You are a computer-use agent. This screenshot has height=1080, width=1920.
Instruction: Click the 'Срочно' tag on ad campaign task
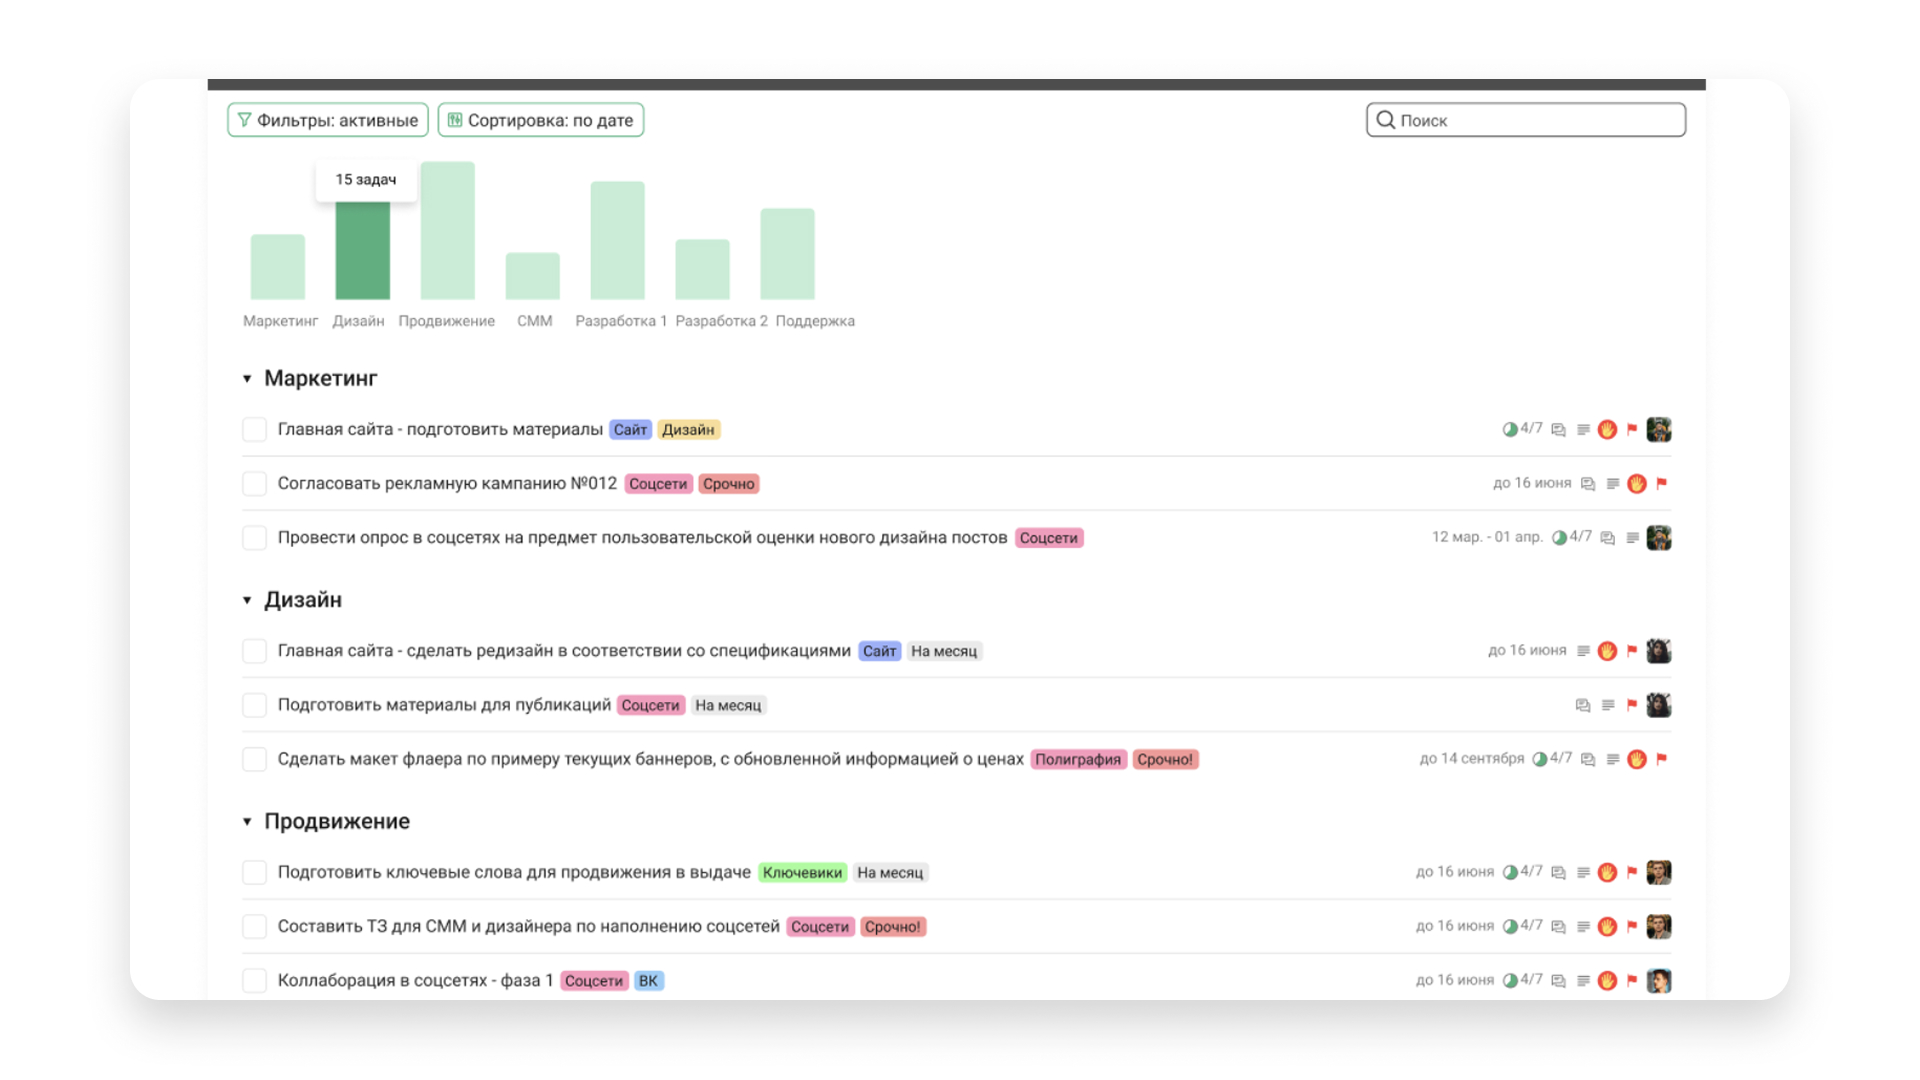[x=728, y=484]
